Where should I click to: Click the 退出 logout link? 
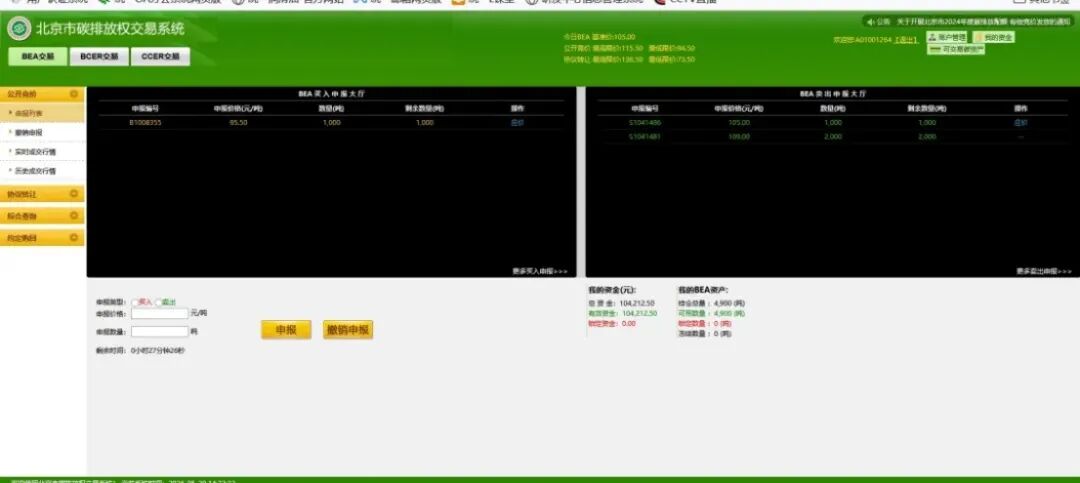[906, 40]
